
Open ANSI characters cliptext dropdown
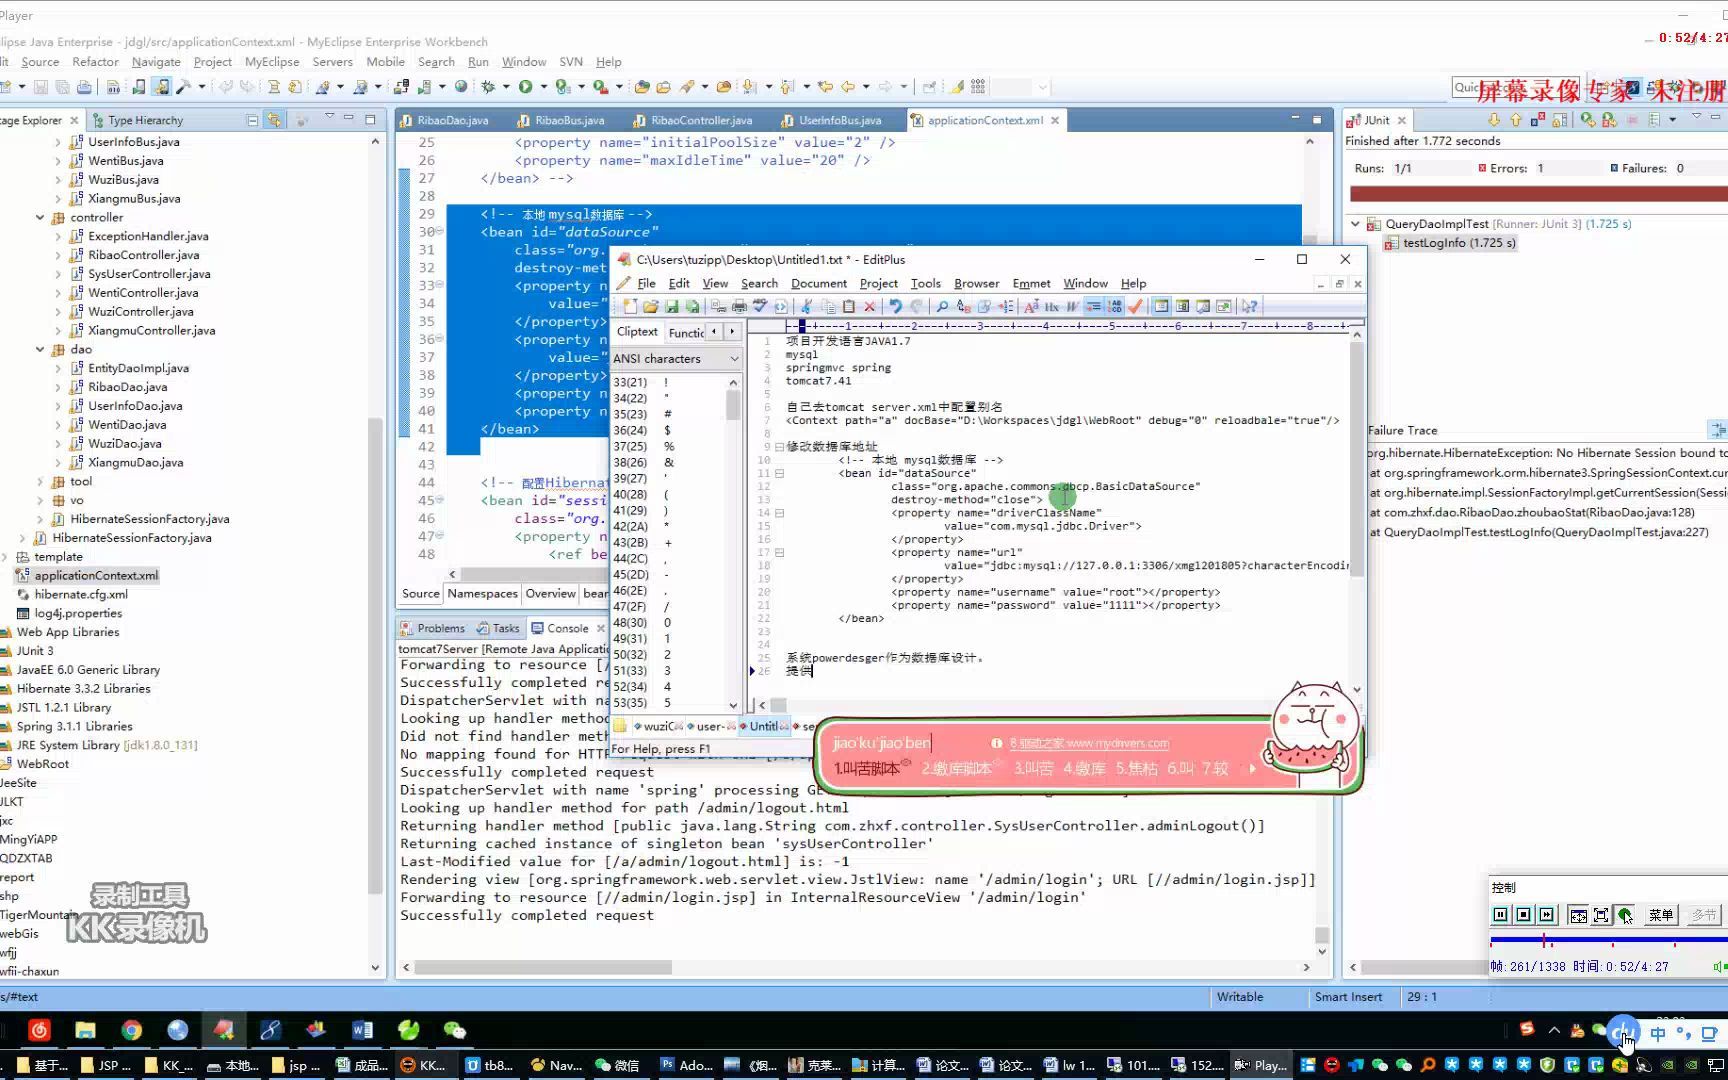(x=734, y=359)
